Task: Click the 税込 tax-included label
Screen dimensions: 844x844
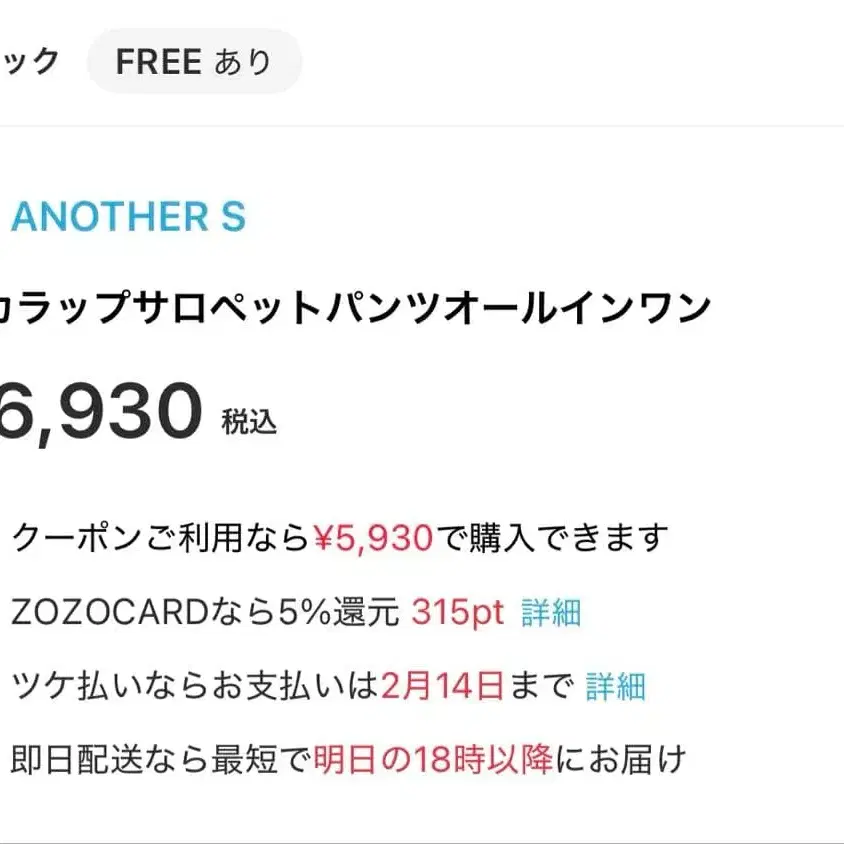Action: click(249, 423)
